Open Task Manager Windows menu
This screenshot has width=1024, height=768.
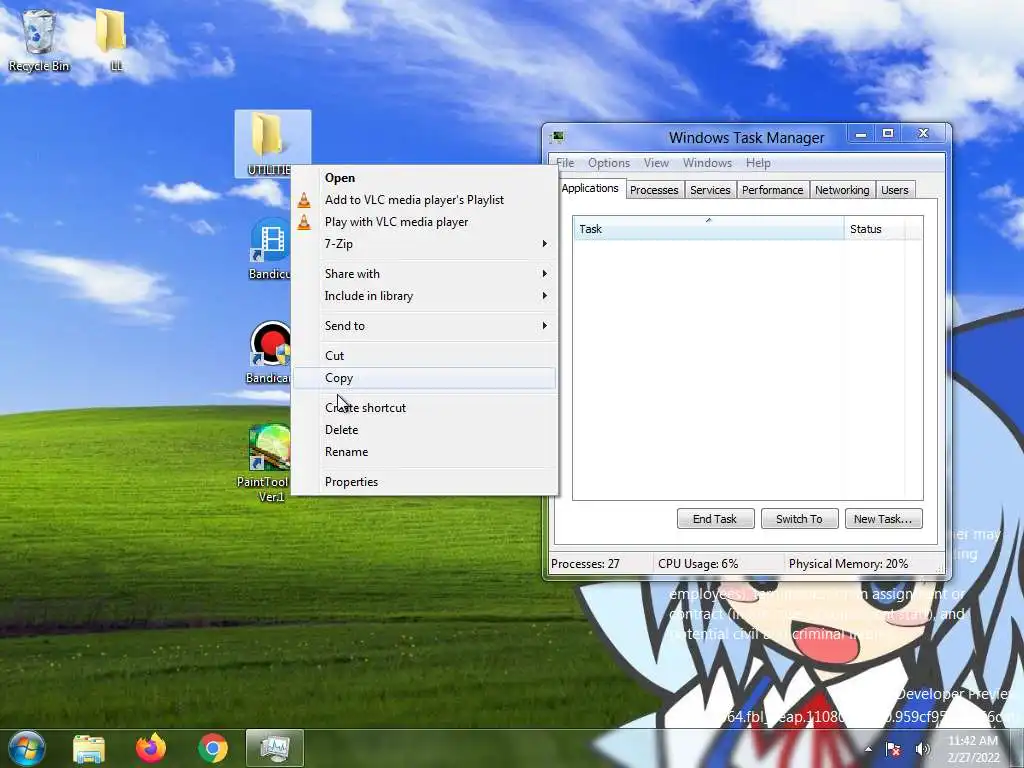[x=707, y=163]
